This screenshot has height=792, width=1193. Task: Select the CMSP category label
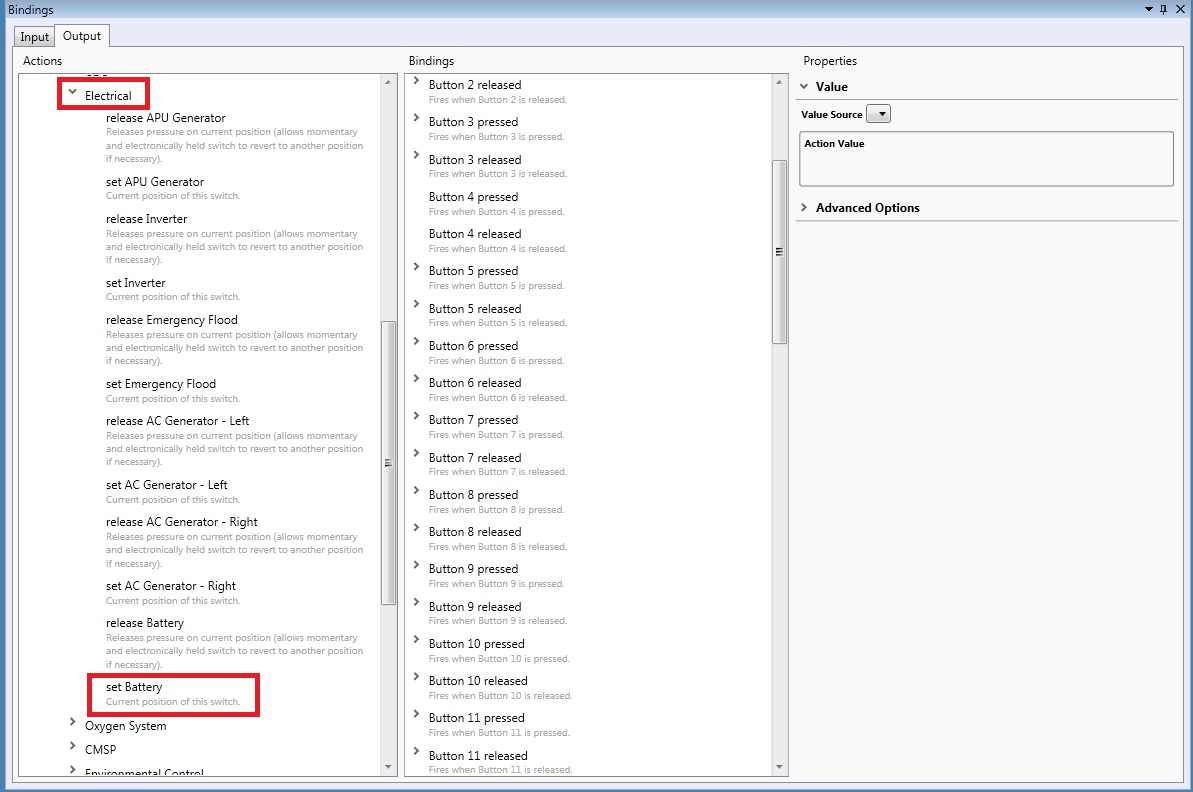tap(100, 749)
